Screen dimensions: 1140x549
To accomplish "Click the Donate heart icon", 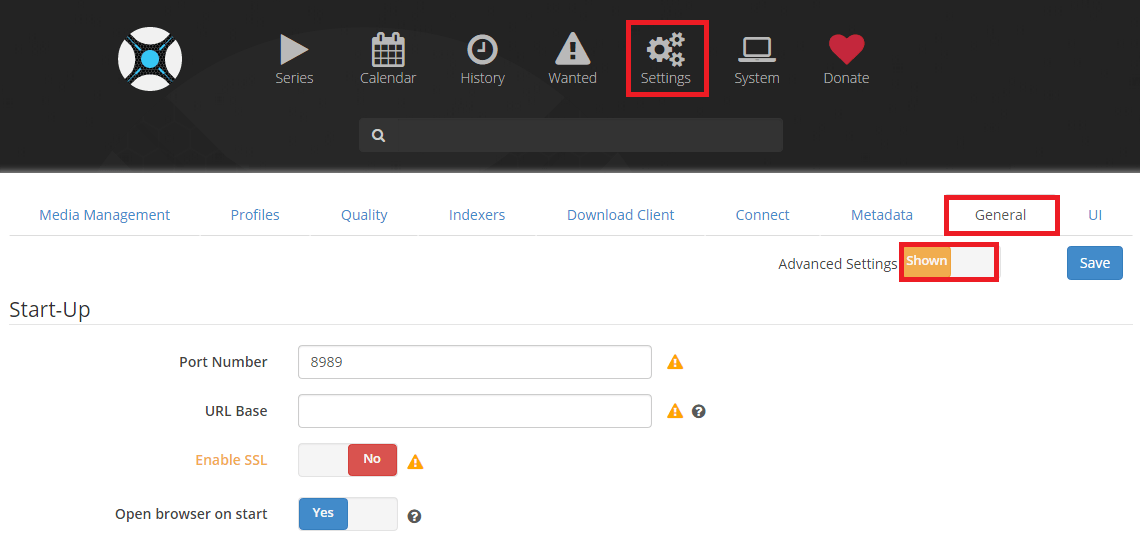I will (x=846, y=50).
